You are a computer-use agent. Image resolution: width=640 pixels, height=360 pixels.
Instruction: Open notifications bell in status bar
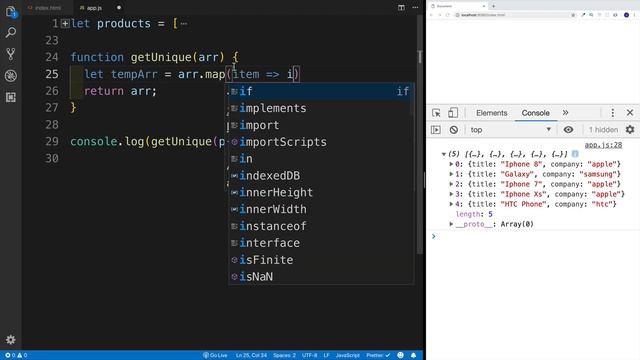[413, 355]
